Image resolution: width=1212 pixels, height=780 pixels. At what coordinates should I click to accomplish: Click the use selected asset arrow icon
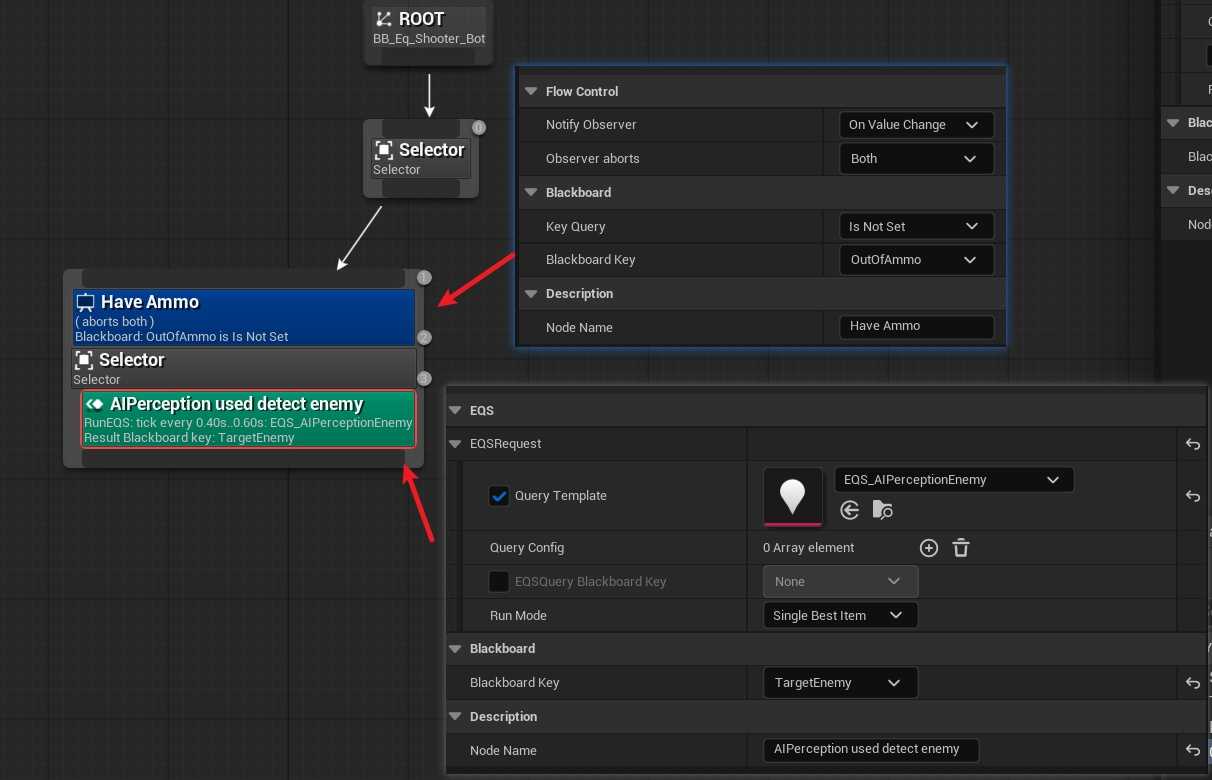pyautogui.click(x=850, y=510)
